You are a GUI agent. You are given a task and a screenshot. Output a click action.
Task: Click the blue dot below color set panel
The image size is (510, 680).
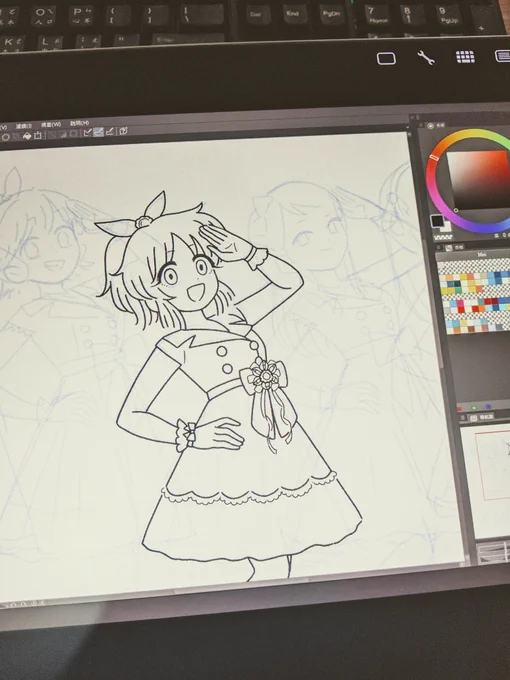[488, 407]
